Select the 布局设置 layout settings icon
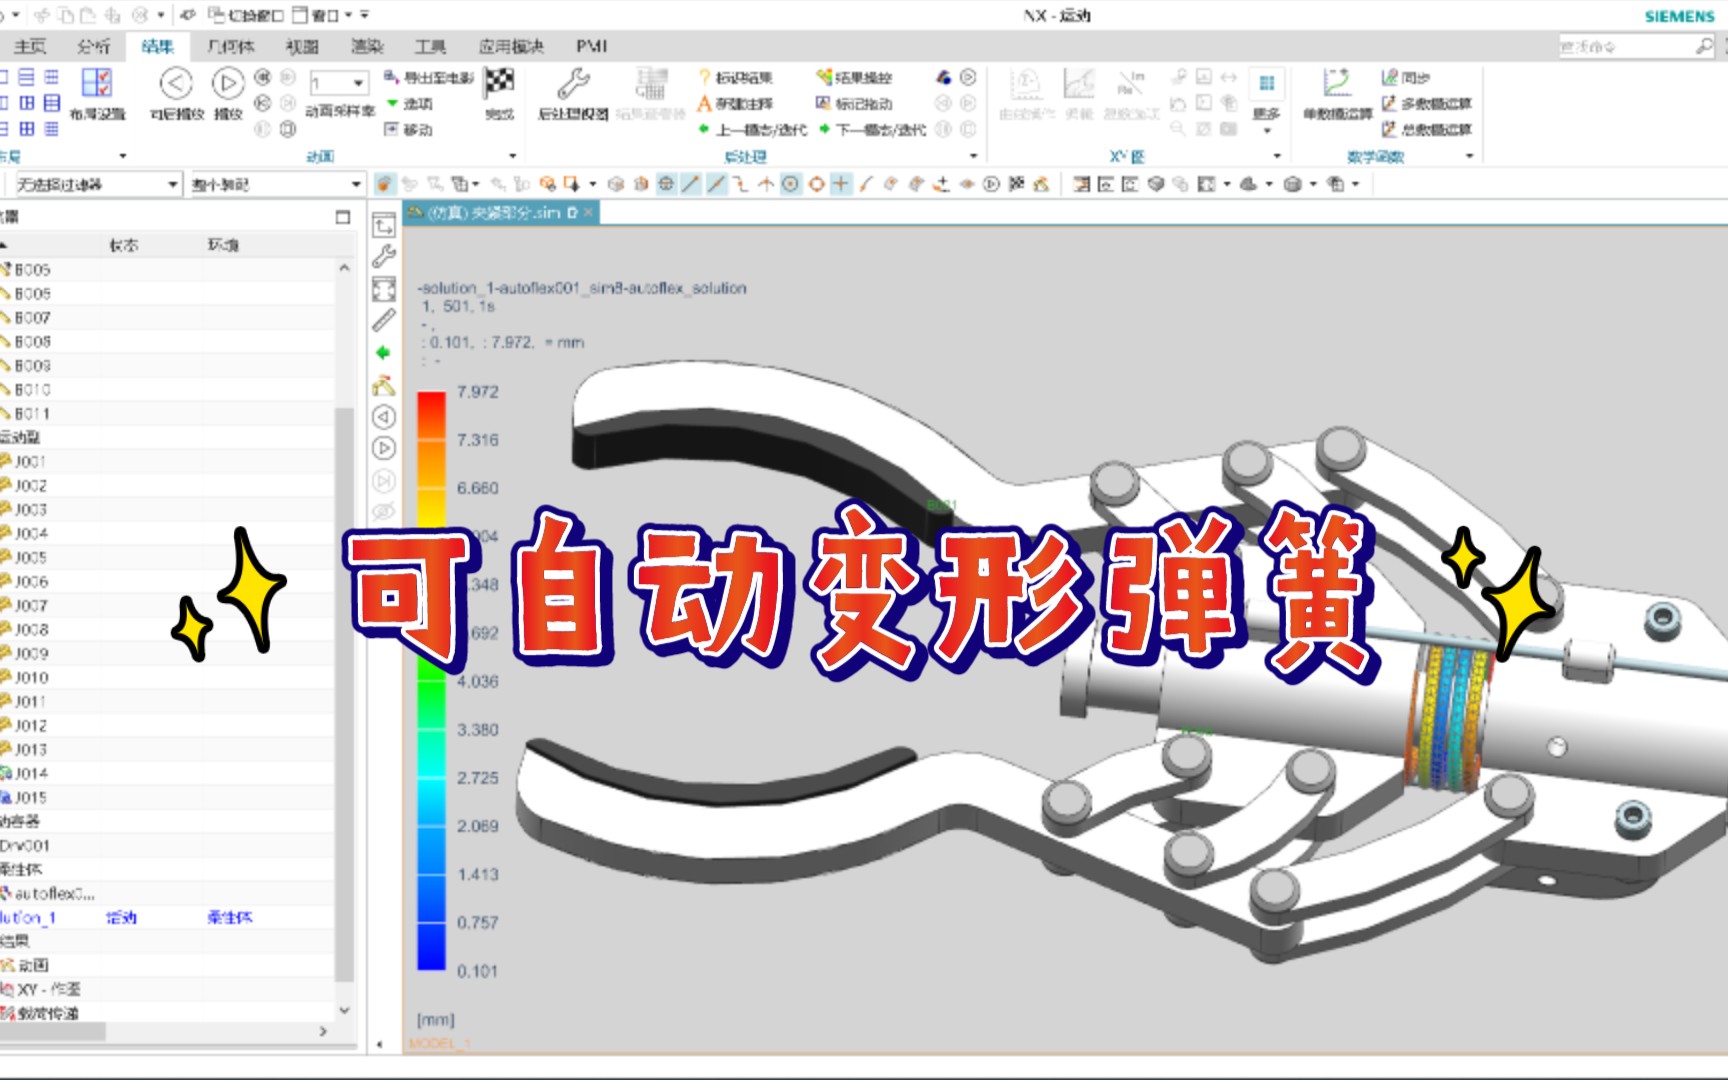This screenshot has width=1728, height=1080. pyautogui.click(x=96, y=82)
